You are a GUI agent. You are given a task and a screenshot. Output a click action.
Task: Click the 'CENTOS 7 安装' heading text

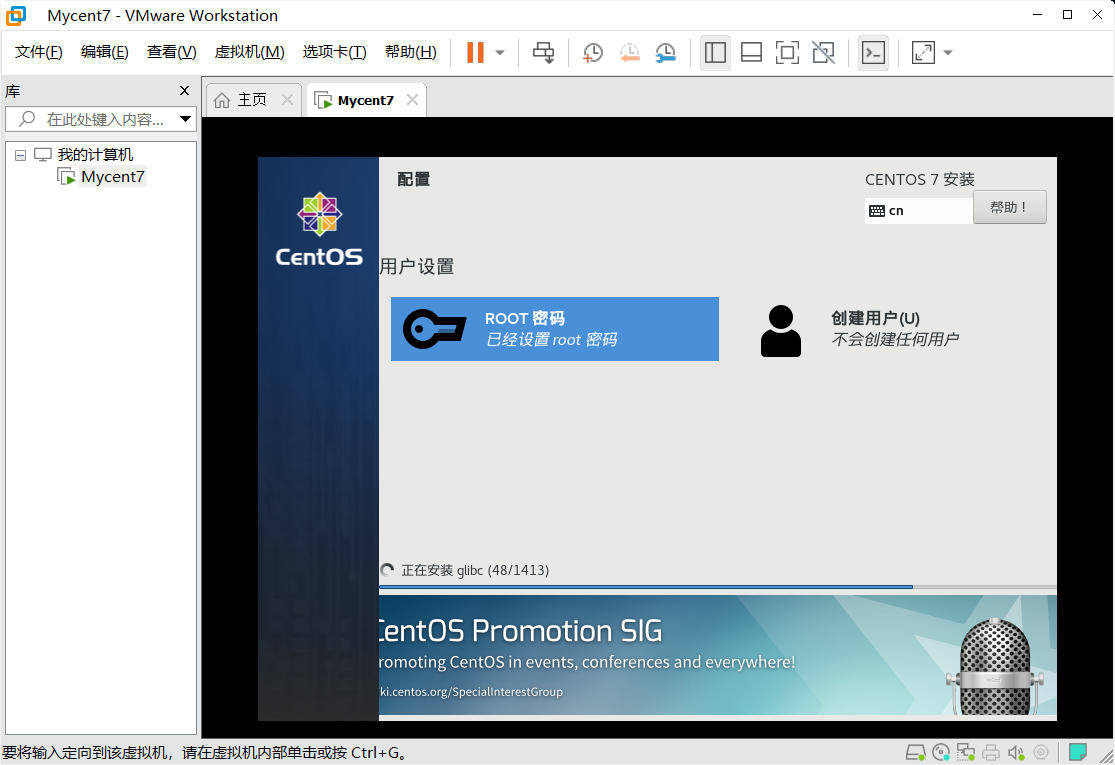[919, 179]
